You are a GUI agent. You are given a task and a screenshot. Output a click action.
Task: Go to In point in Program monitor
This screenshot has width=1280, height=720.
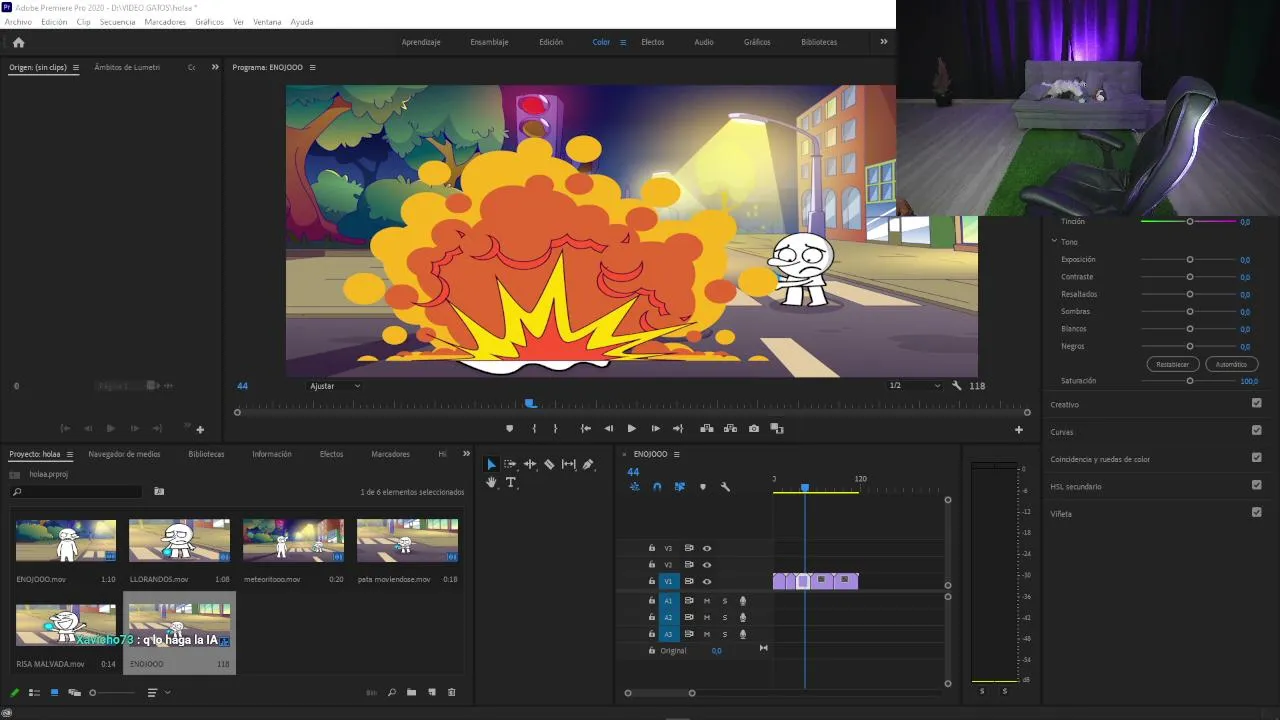click(x=586, y=429)
